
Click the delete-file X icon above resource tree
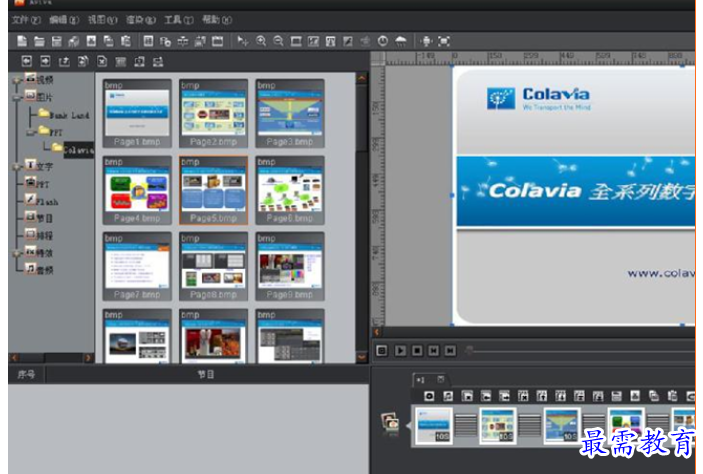coord(102,61)
